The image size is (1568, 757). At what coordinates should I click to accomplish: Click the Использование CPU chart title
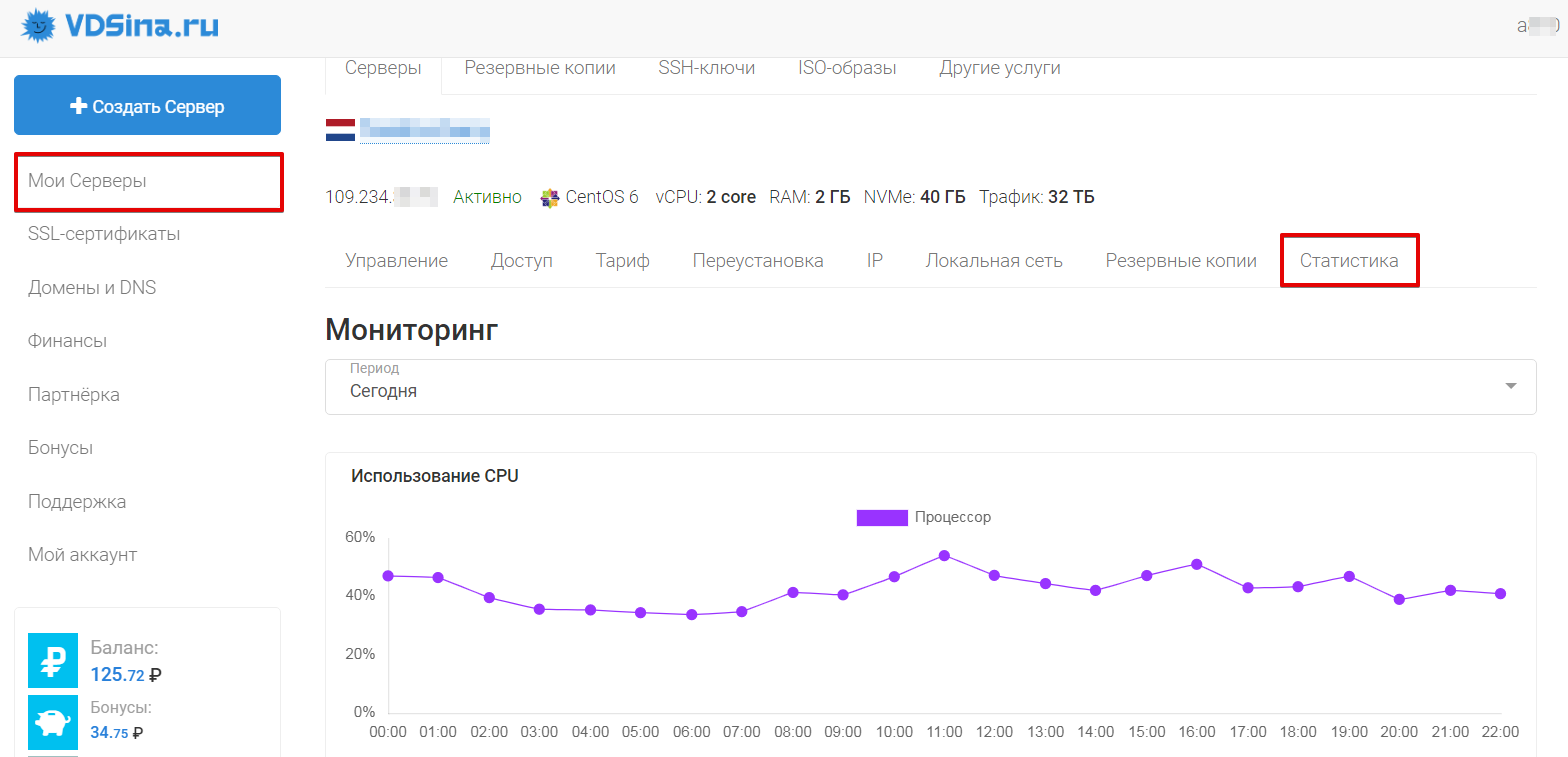pyautogui.click(x=435, y=477)
